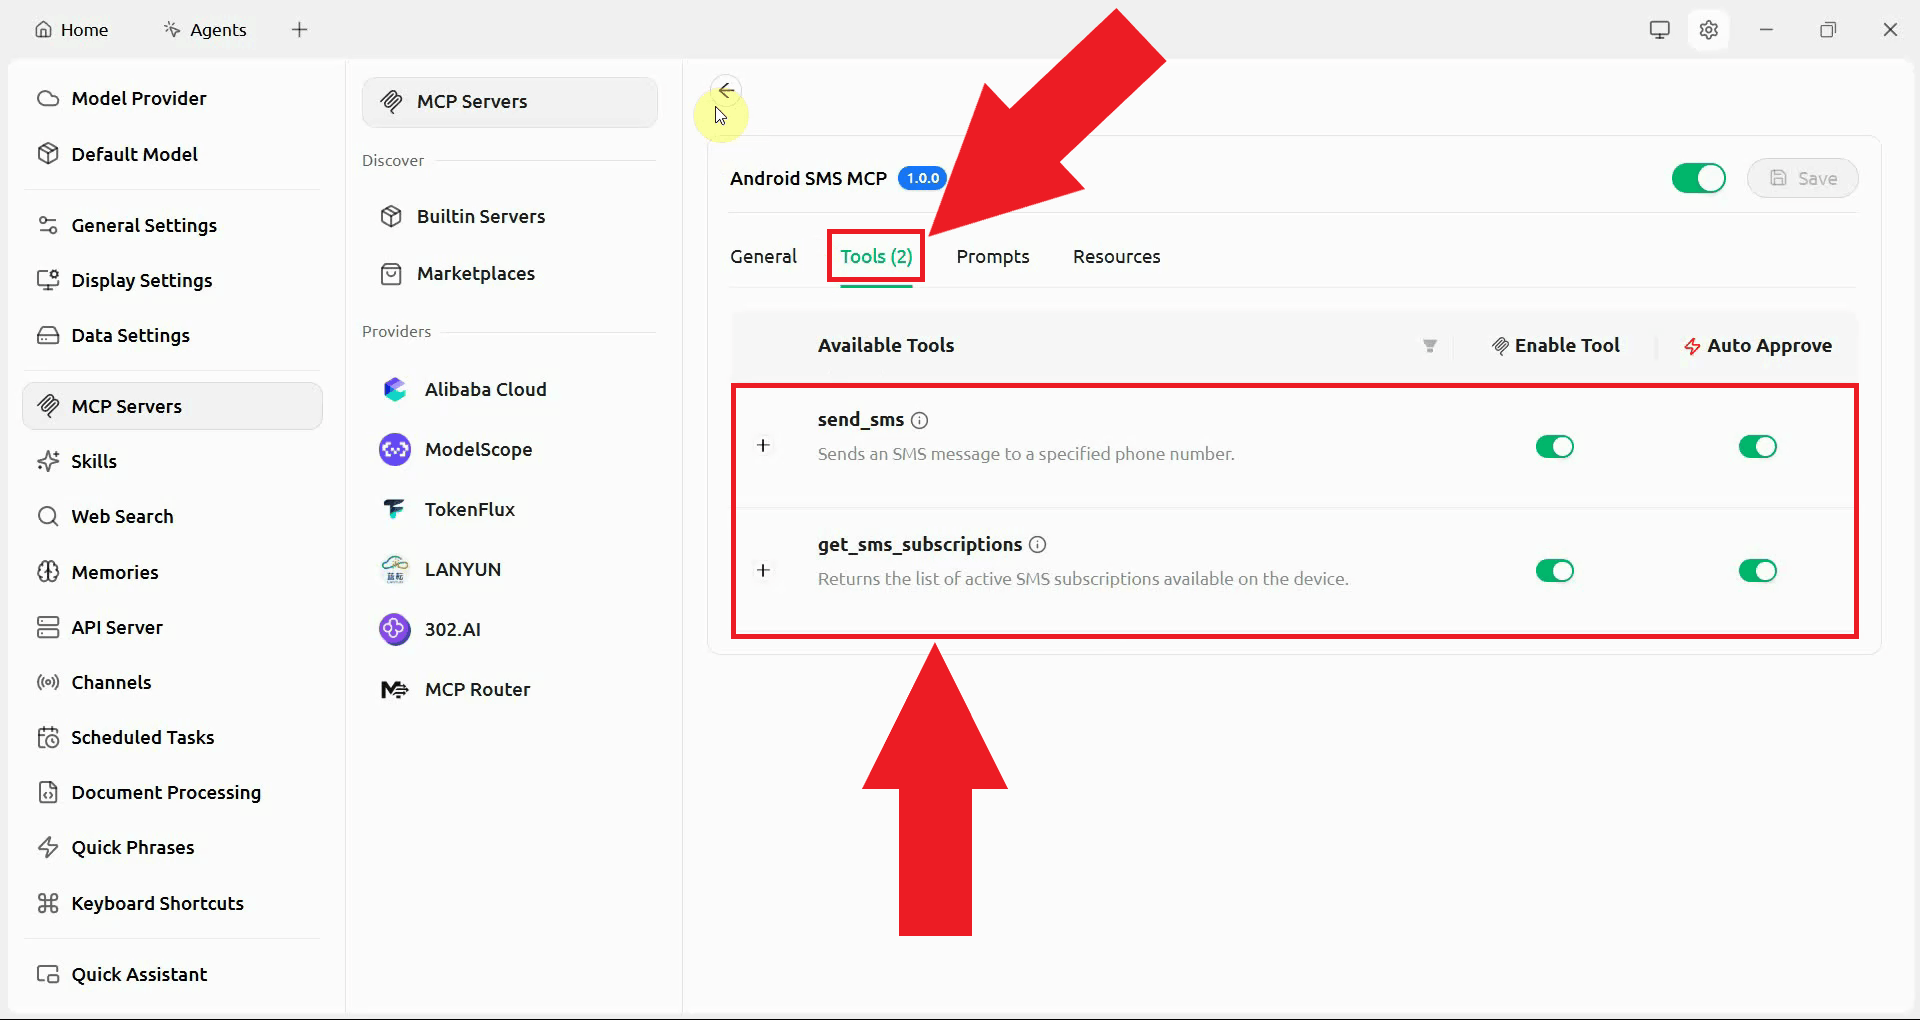
Task: Click the info icon beside send_sms
Action: pos(920,420)
